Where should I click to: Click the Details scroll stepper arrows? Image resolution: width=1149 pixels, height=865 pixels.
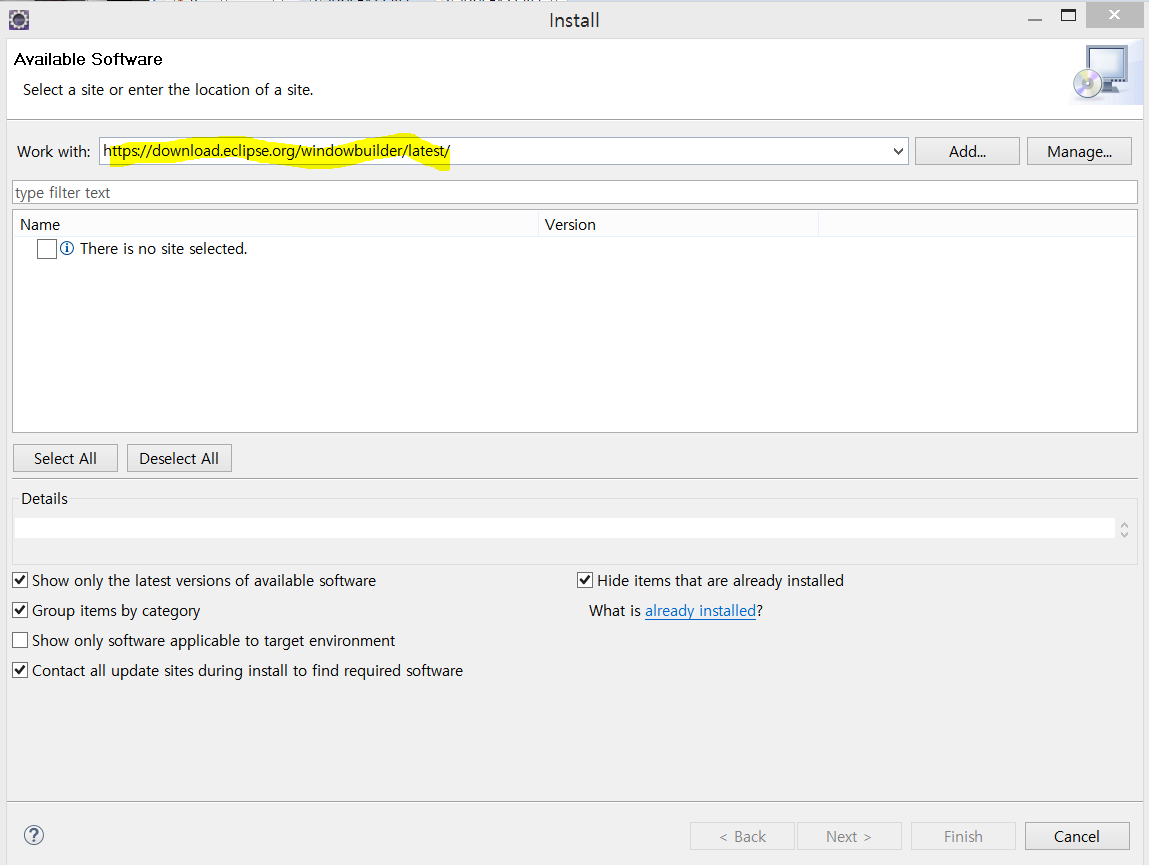tap(1124, 529)
